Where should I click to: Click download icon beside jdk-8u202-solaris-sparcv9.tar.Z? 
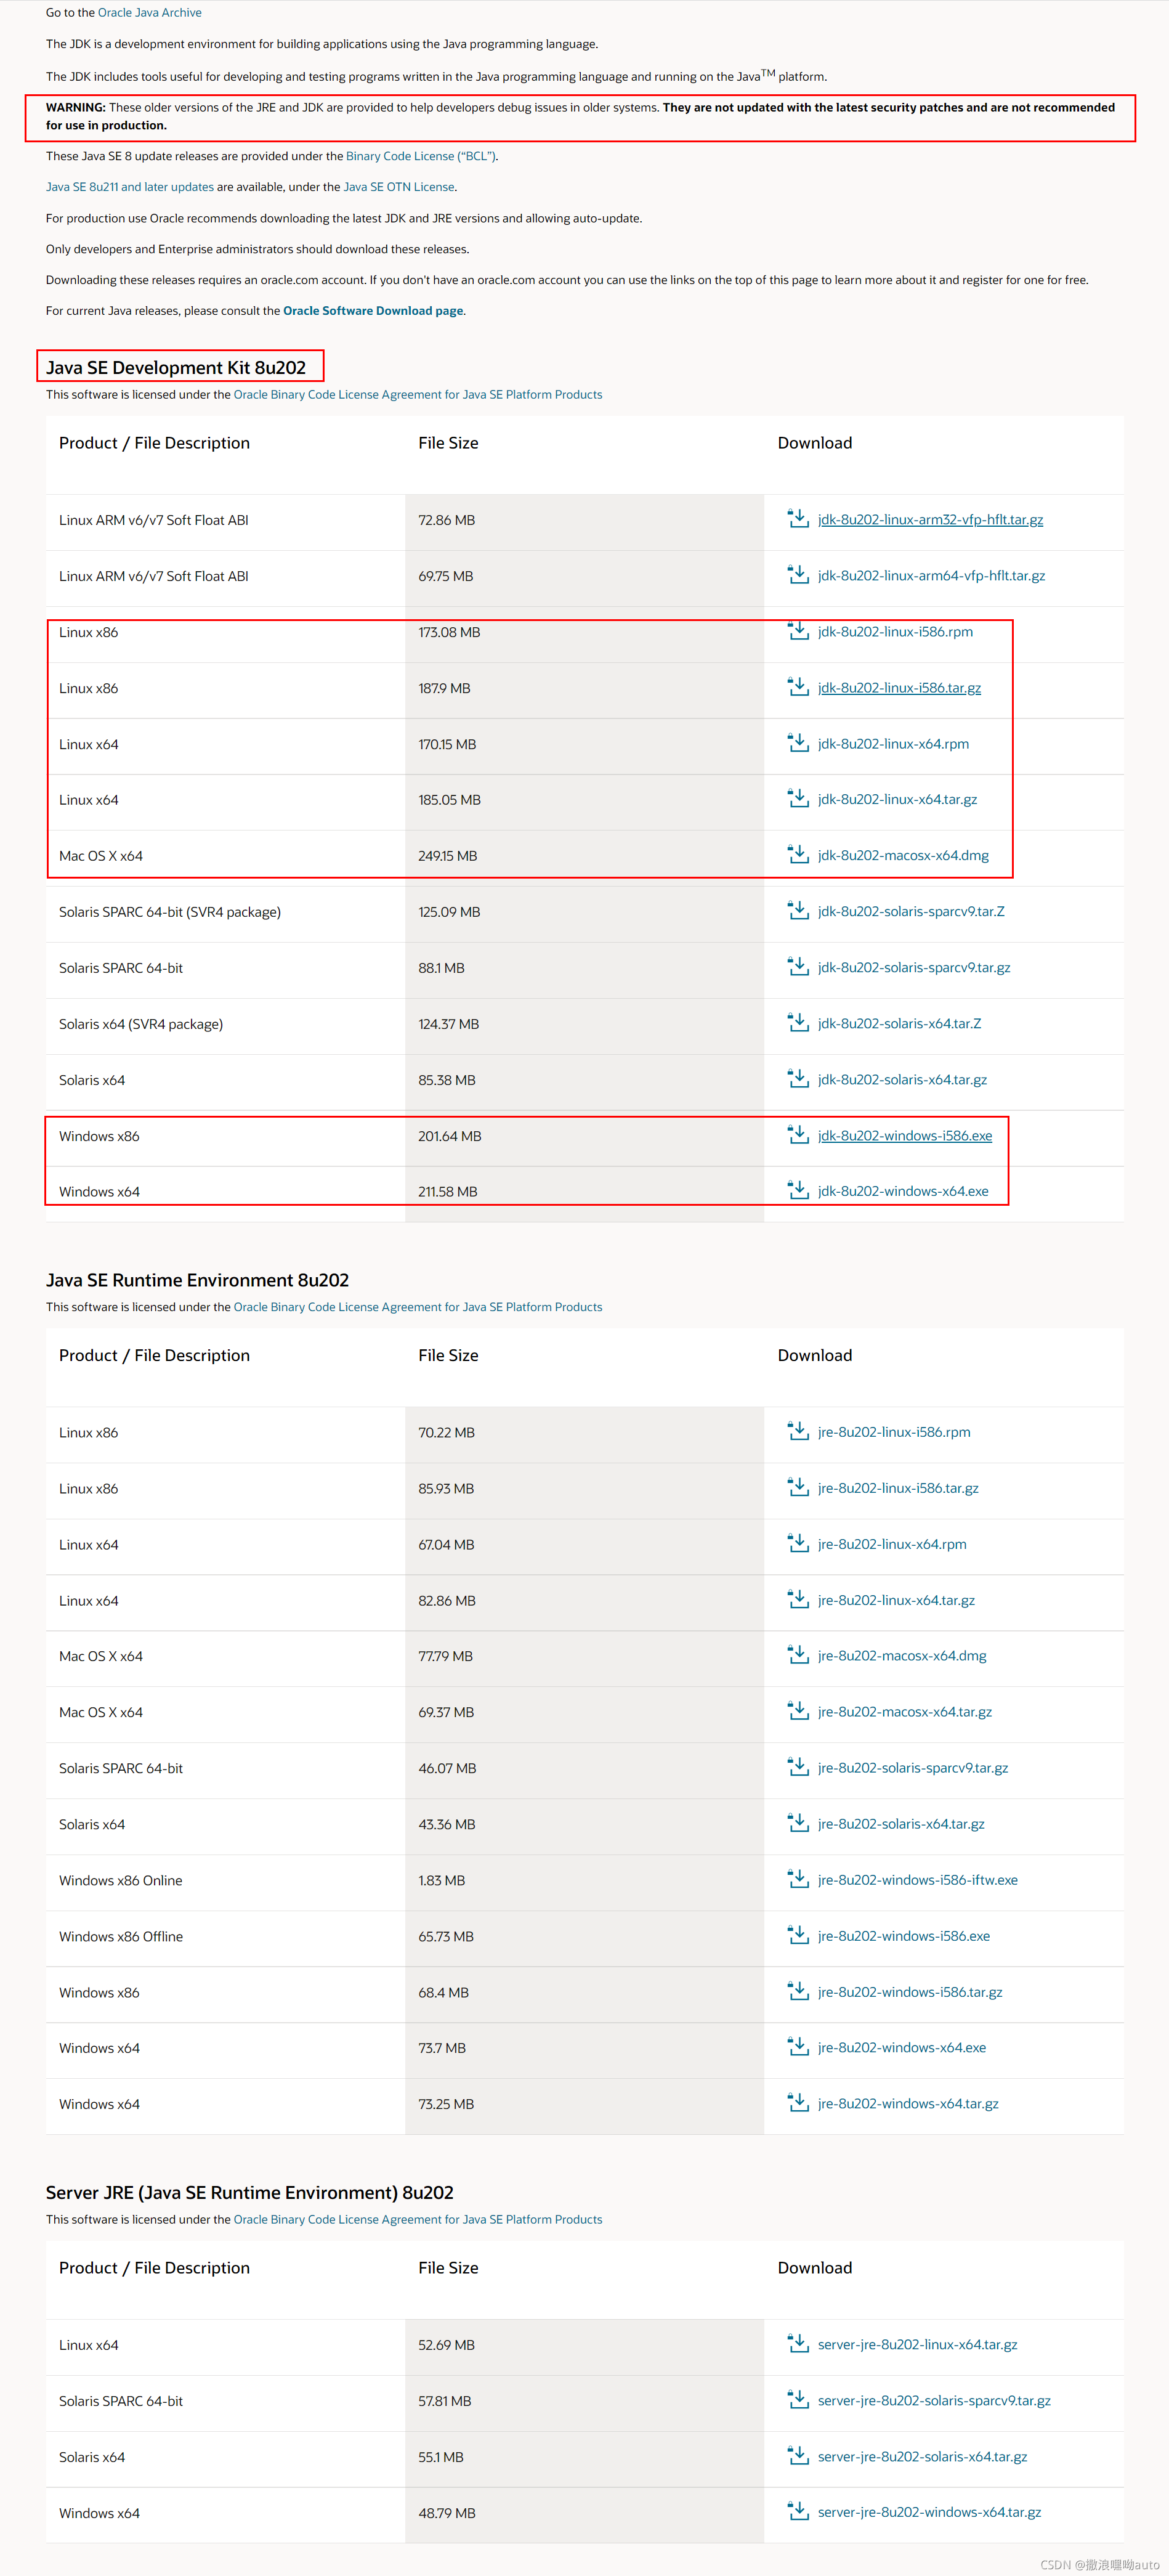pyautogui.click(x=799, y=911)
